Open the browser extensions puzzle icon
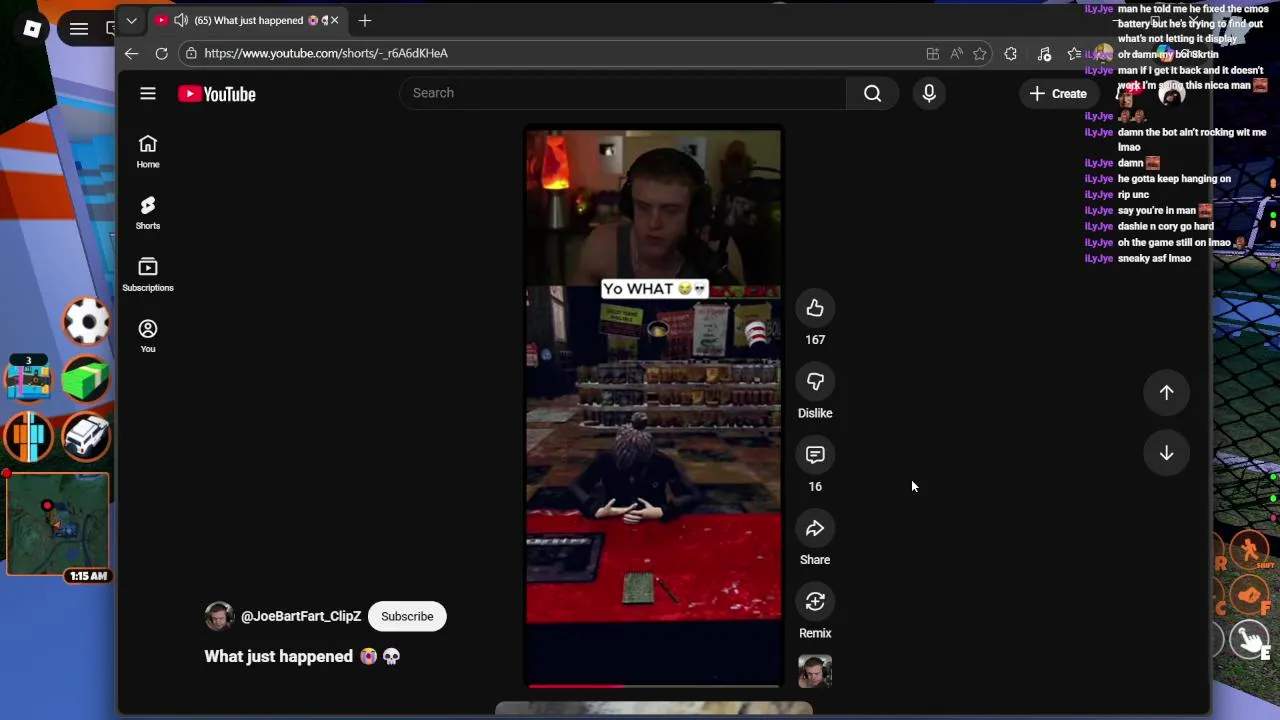The image size is (1280, 720). point(1010,53)
